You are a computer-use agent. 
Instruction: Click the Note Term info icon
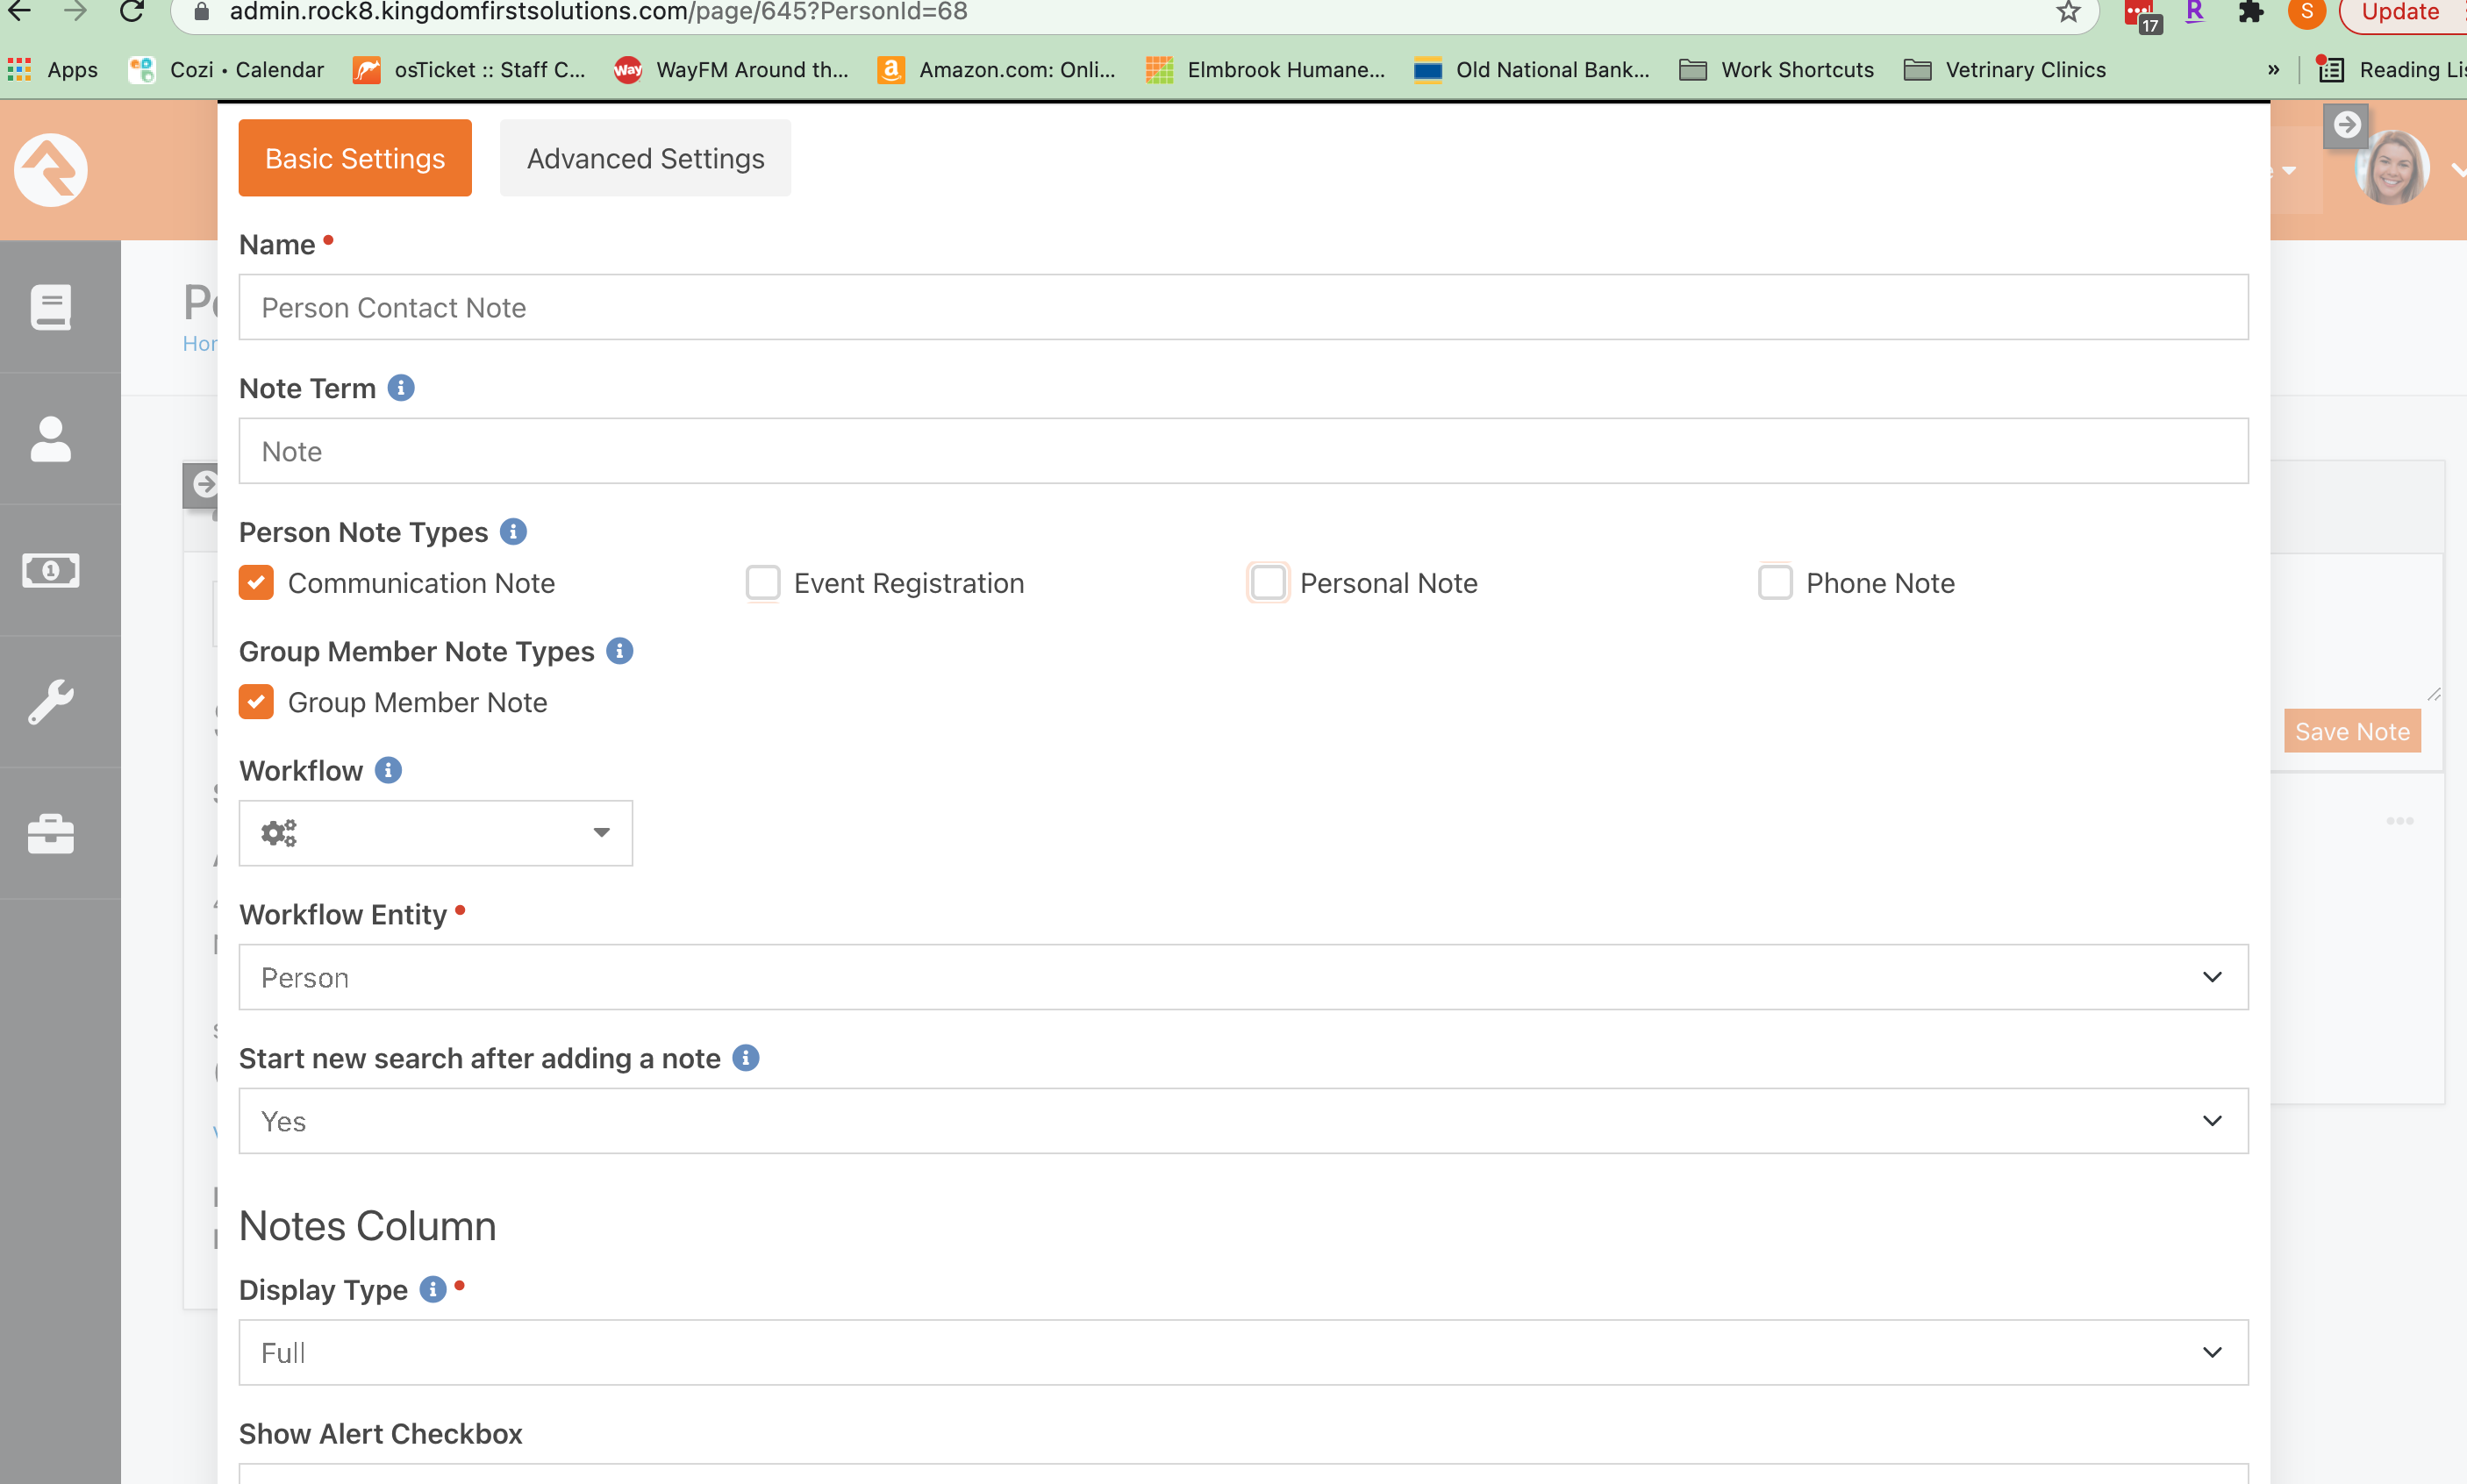click(x=401, y=388)
